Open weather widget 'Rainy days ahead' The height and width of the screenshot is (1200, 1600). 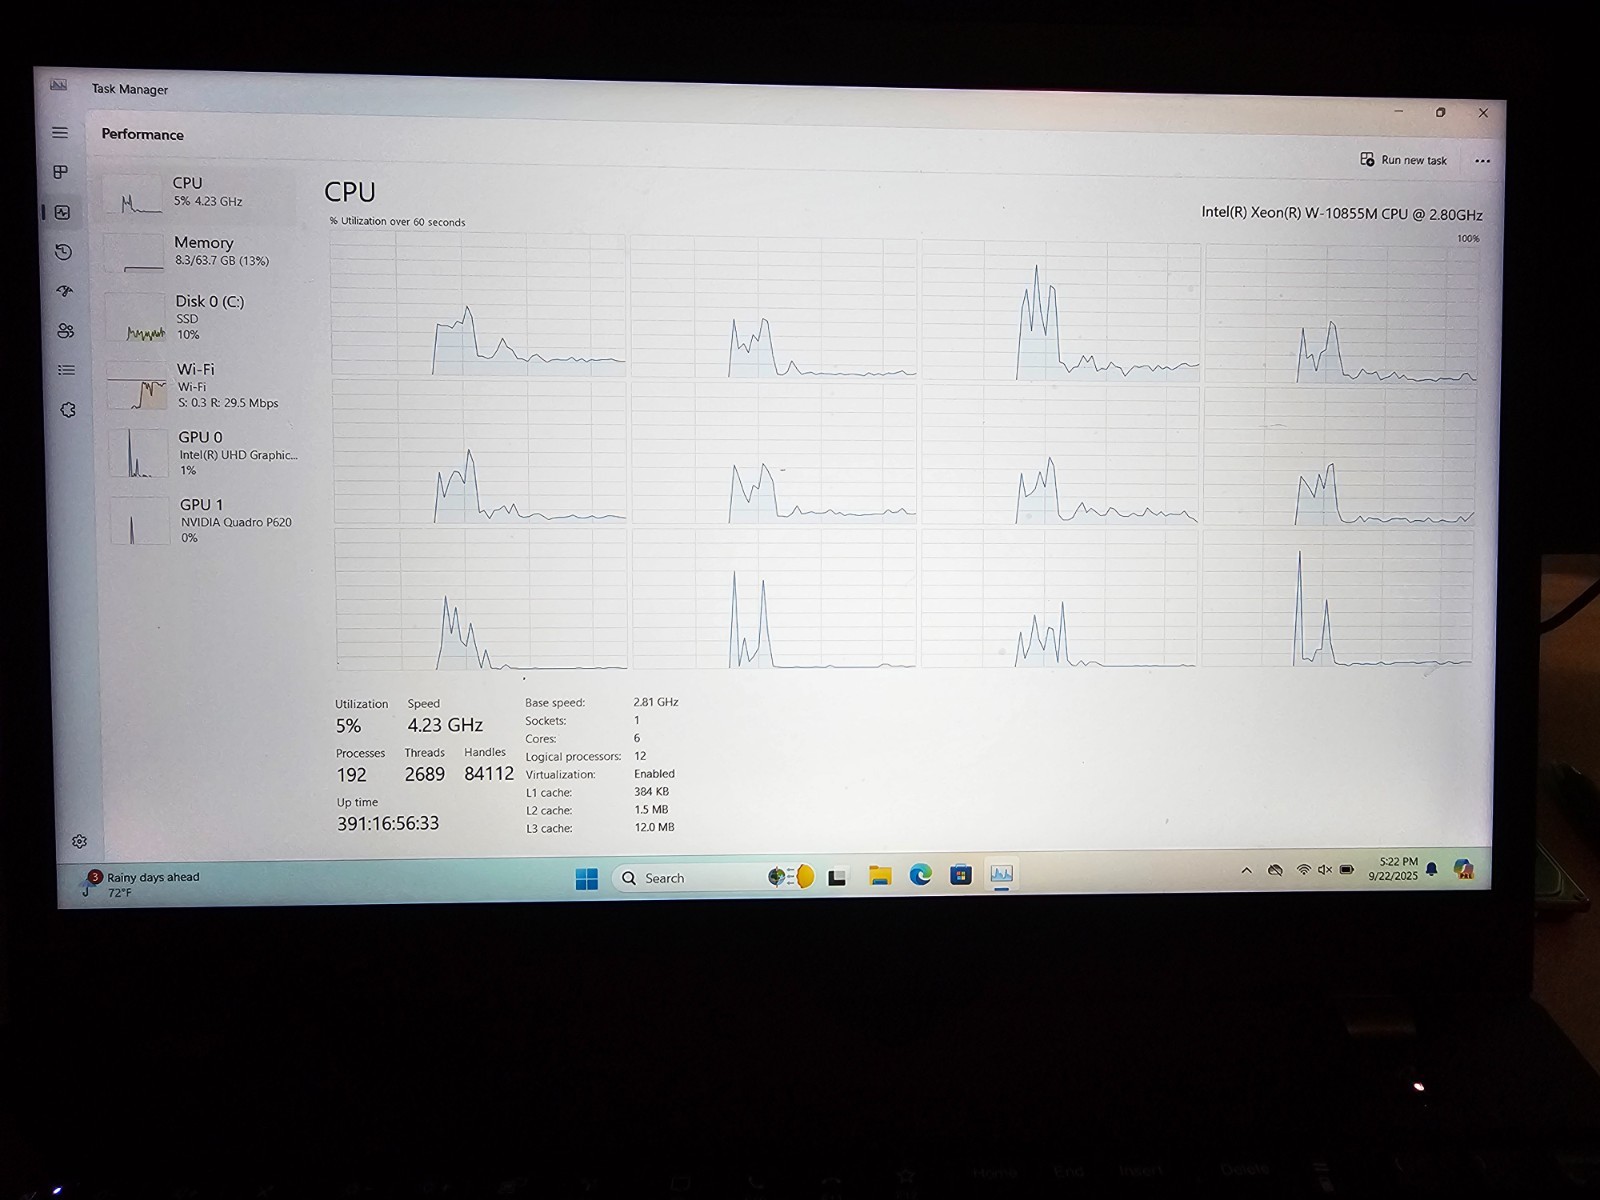(141, 884)
